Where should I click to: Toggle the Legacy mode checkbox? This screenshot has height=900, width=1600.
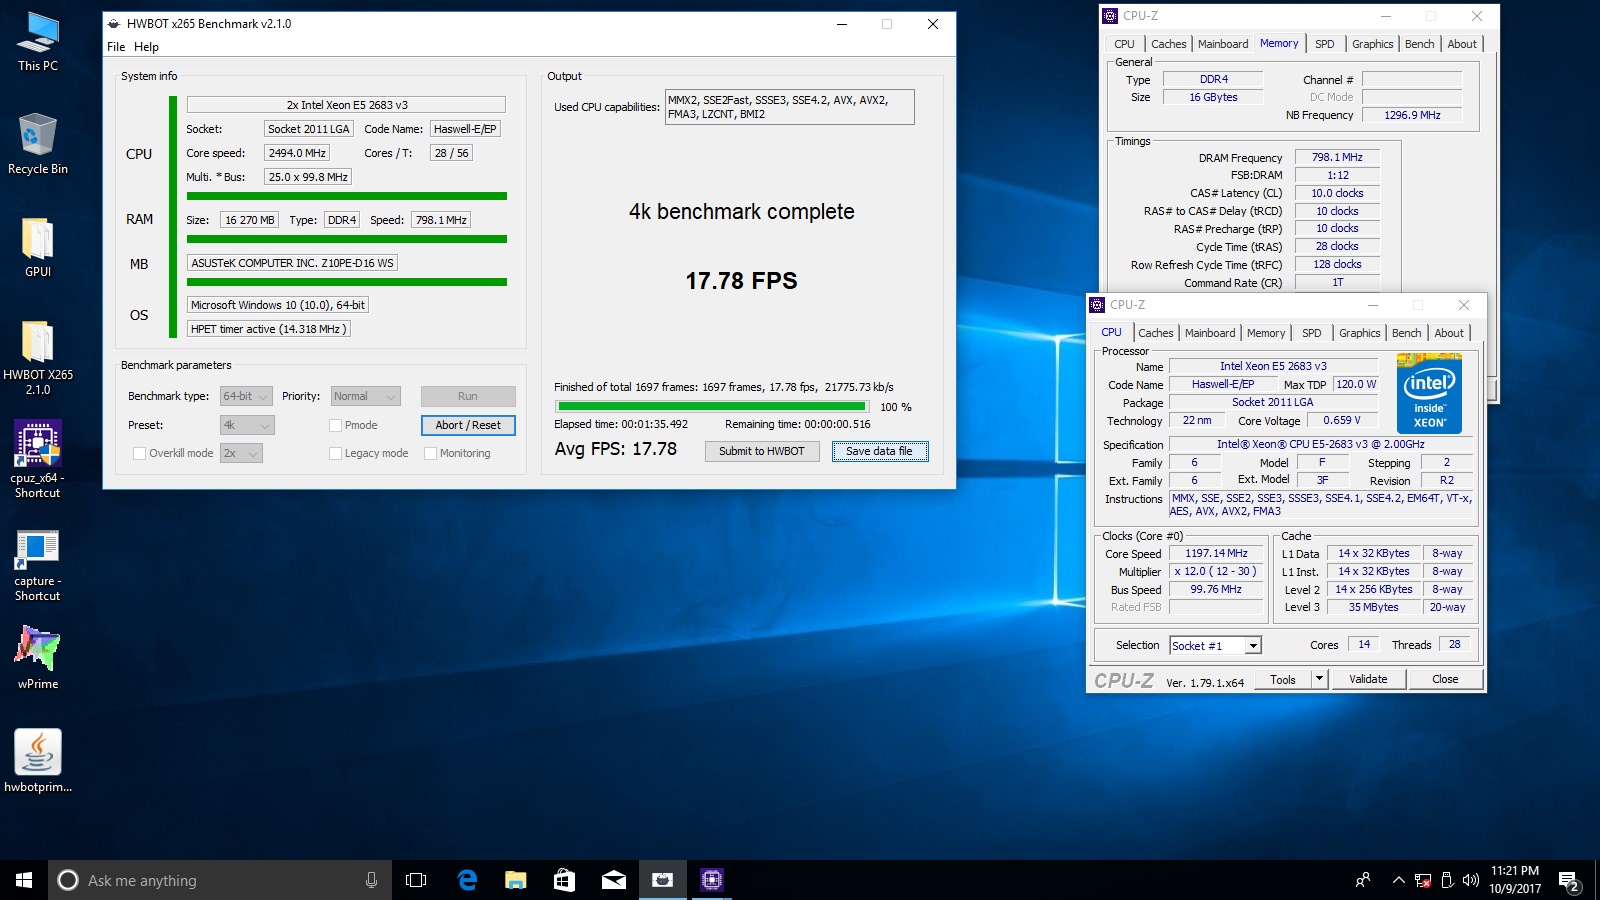click(336, 453)
